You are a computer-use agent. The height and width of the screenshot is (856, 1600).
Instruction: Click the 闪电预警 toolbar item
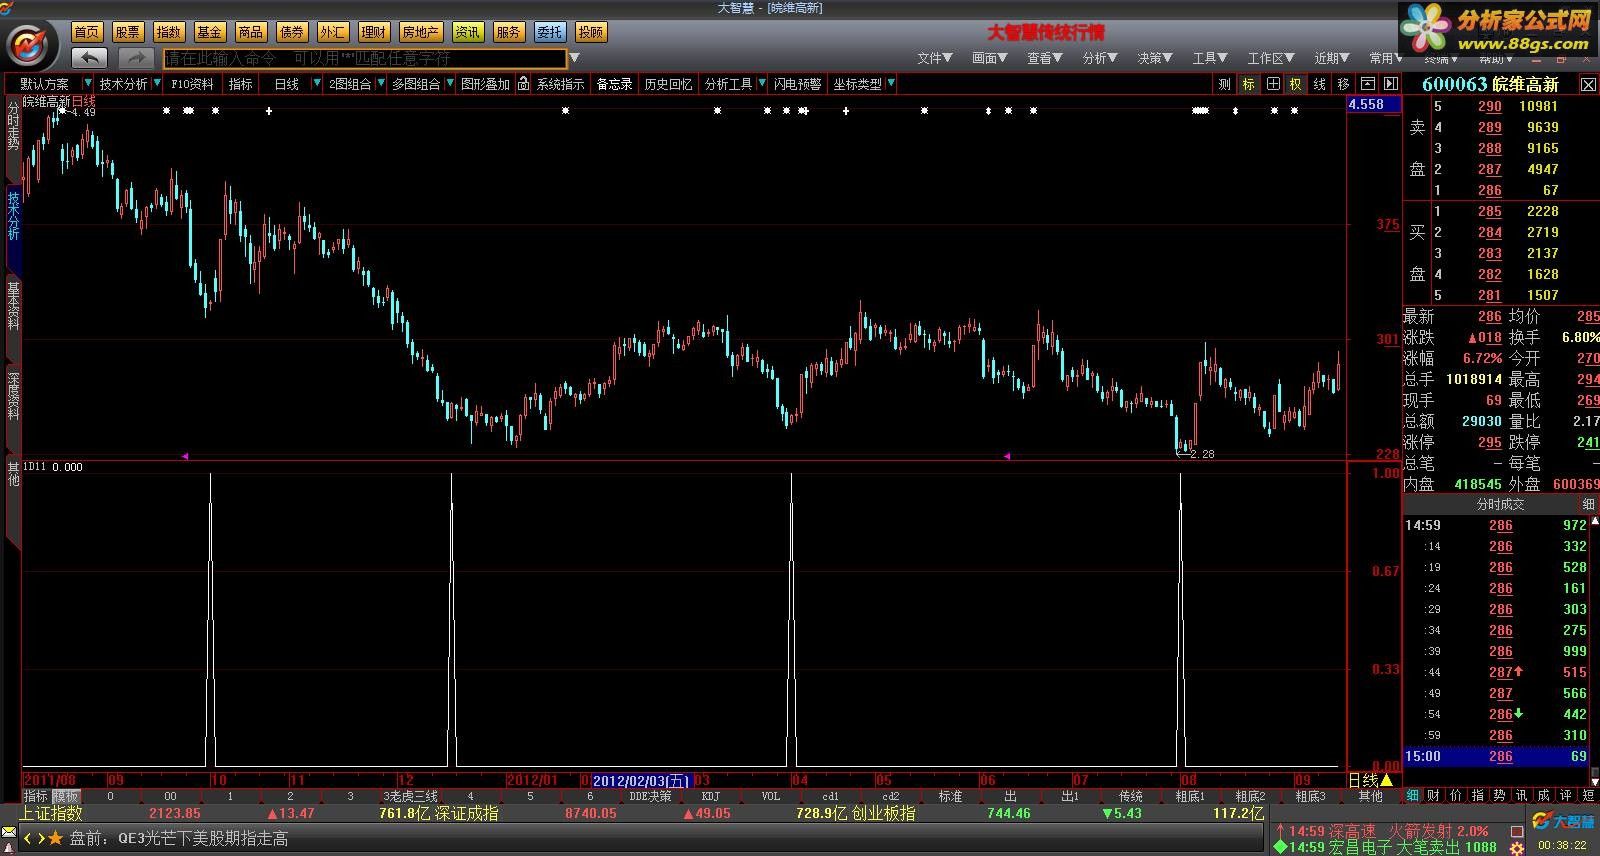click(x=797, y=84)
